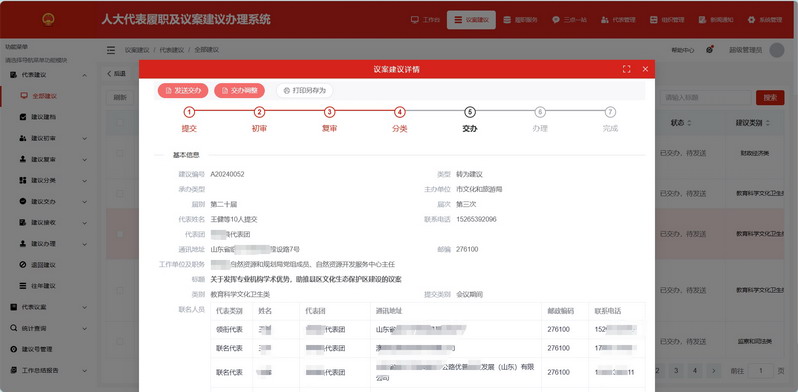Expand the 建议复审 chevron
This screenshot has height=392, width=798.
(x=84, y=159)
